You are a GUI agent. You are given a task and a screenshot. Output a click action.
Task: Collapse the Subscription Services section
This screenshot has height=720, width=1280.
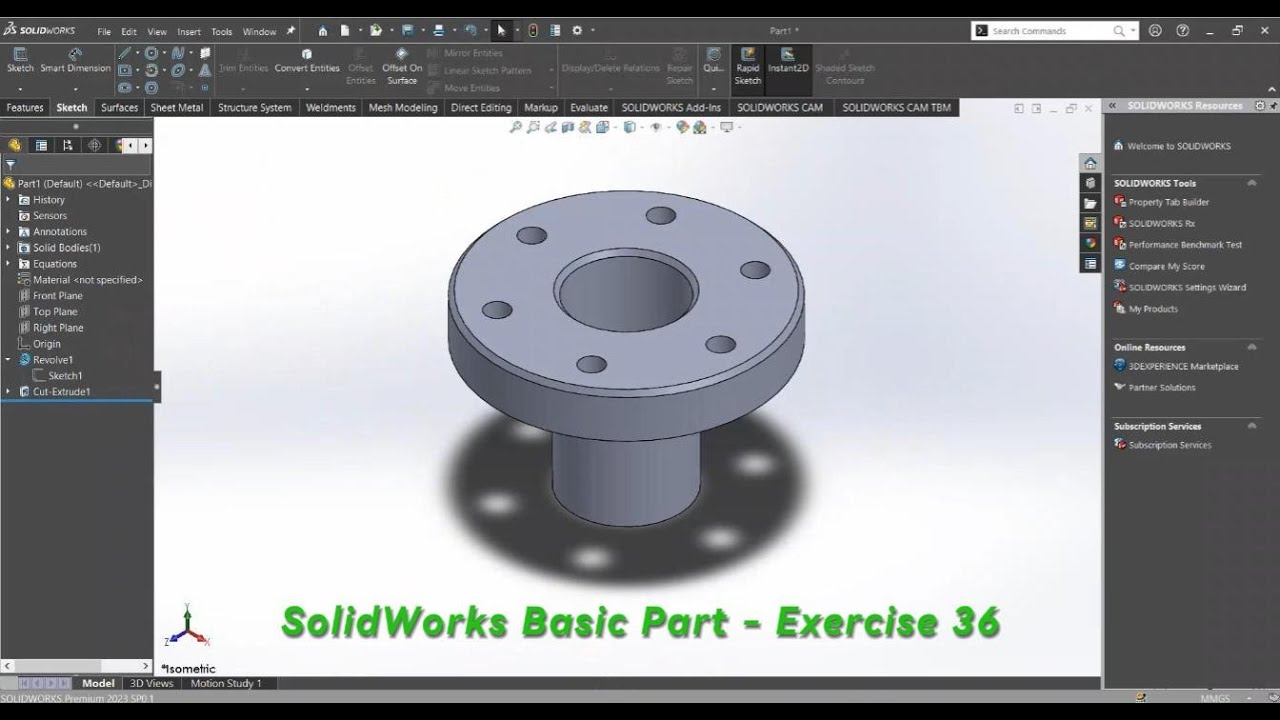click(x=1251, y=426)
